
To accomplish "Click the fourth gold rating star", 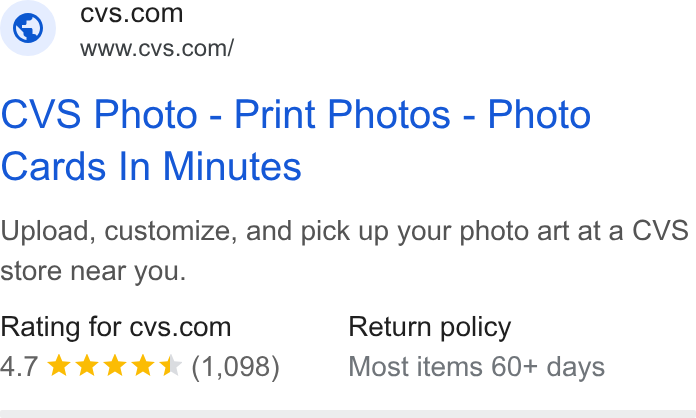I will point(143,366).
